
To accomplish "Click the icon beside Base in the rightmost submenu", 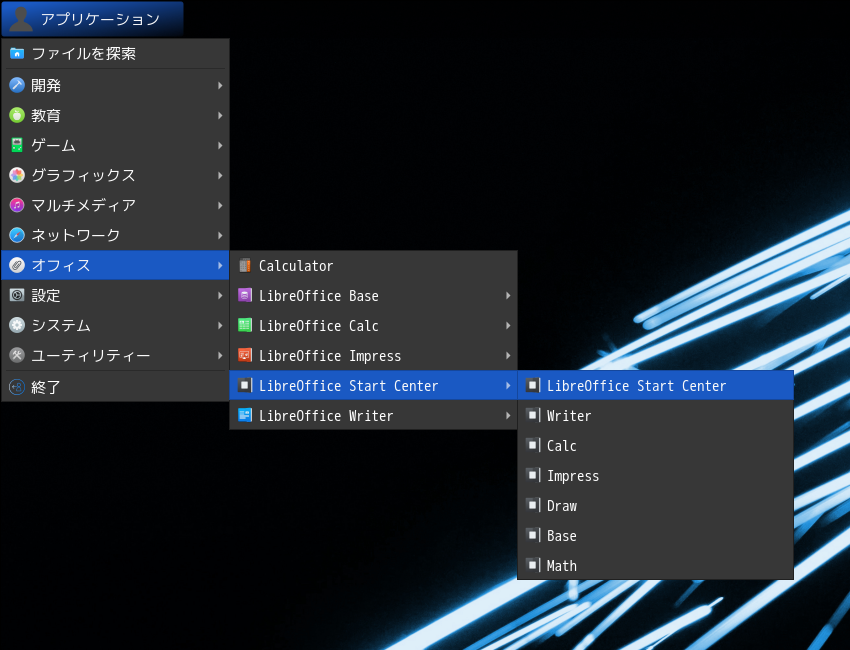I will click(x=533, y=535).
